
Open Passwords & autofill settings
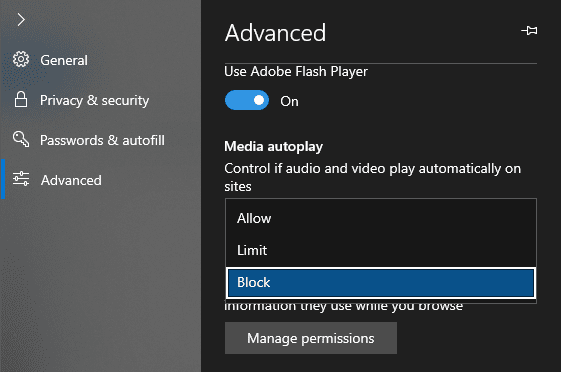point(102,140)
